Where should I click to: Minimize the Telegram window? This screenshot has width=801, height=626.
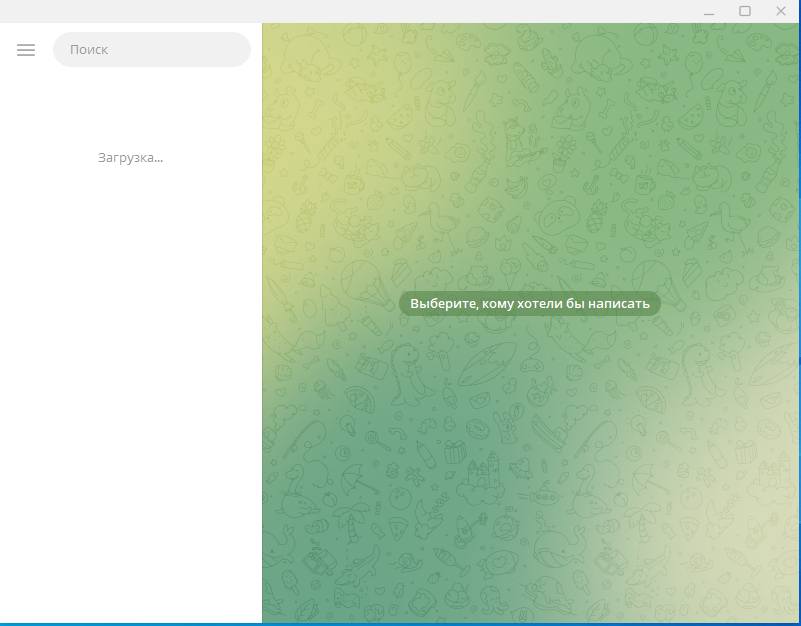tap(709, 11)
